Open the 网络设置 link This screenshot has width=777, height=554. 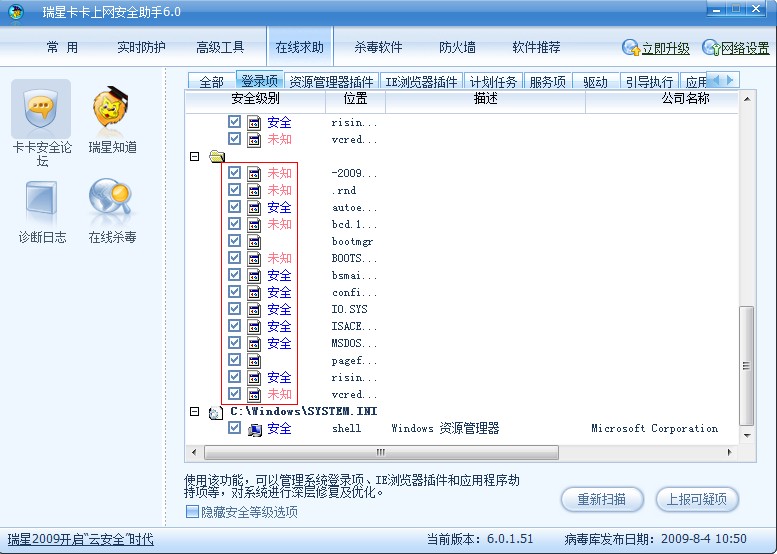point(745,49)
